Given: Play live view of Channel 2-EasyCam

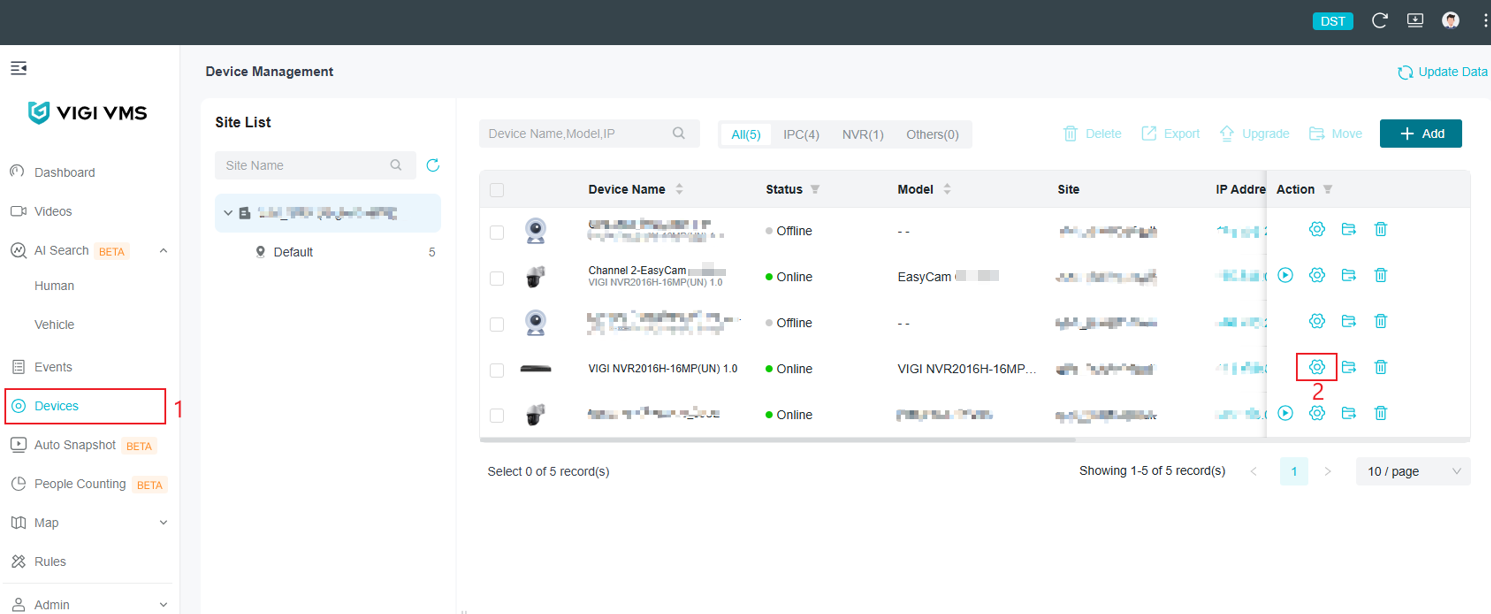Looking at the screenshot, I should coord(1285,274).
